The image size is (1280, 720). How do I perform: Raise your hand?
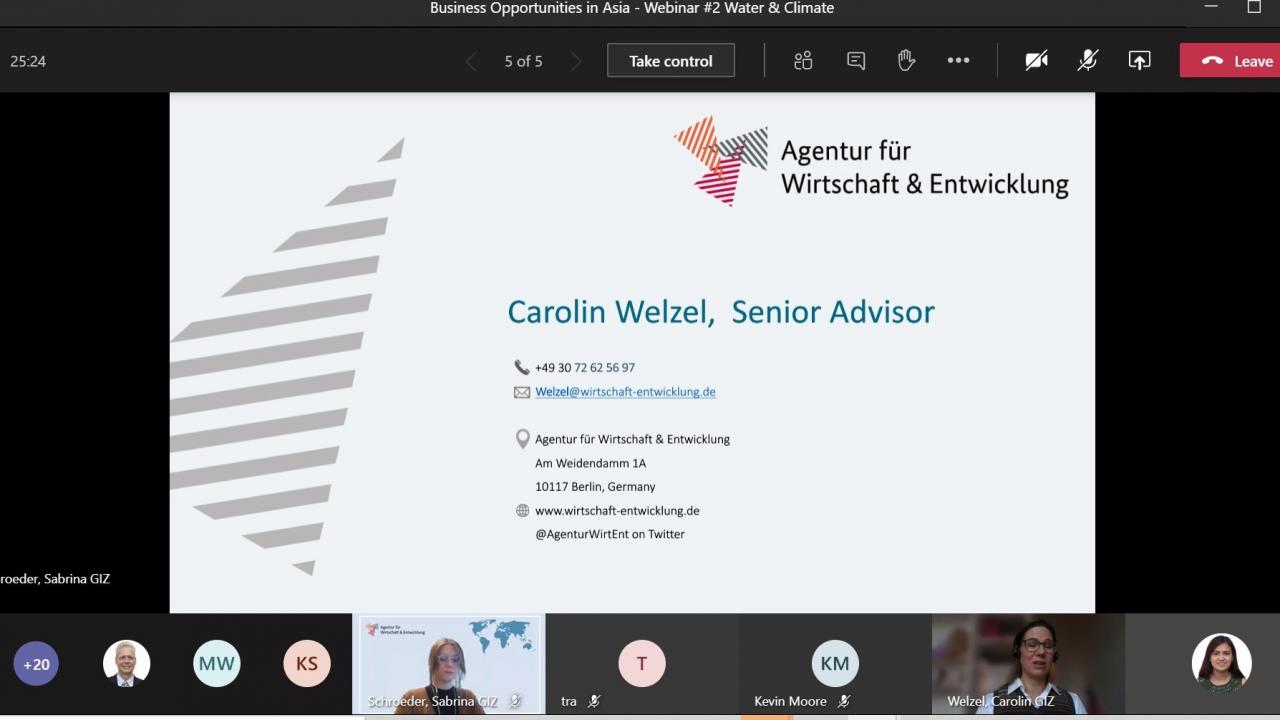coord(906,61)
